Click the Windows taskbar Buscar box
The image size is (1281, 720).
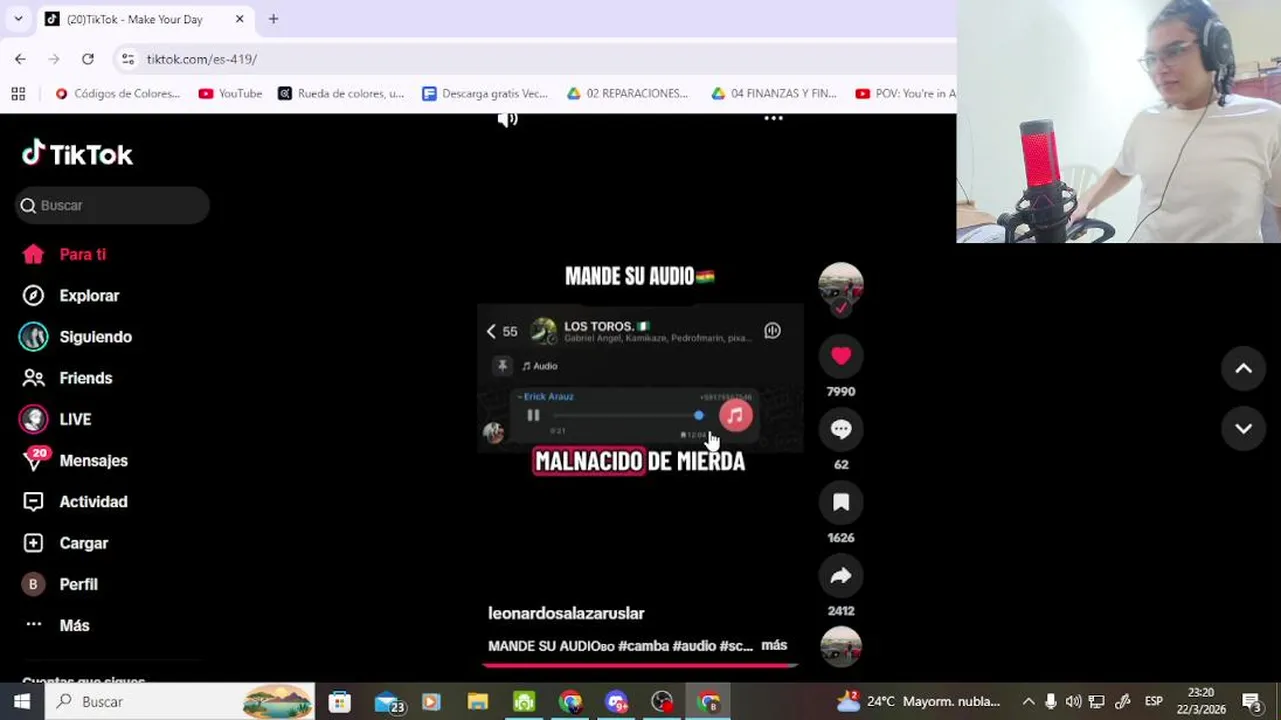[x=180, y=701]
